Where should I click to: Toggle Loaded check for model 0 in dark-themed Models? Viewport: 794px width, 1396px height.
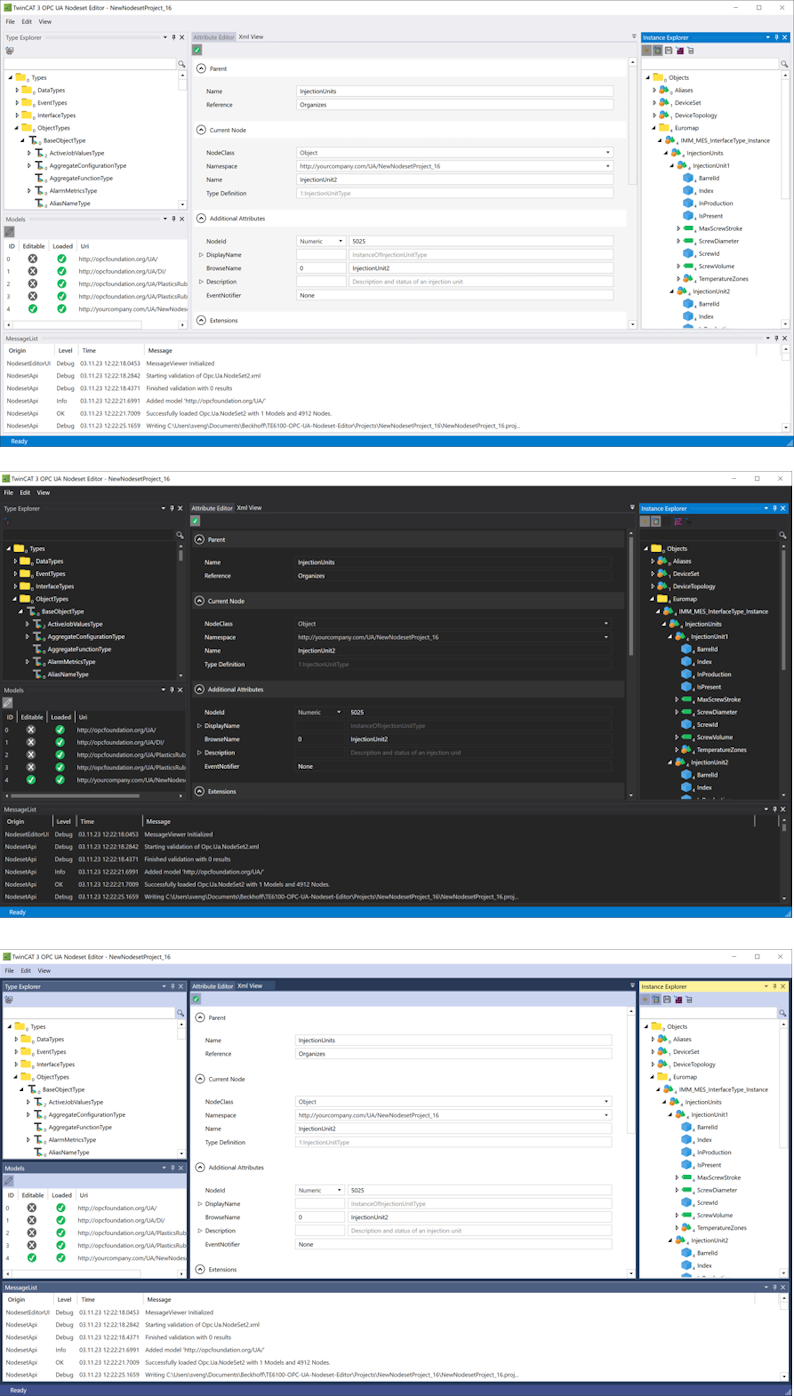point(60,730)
